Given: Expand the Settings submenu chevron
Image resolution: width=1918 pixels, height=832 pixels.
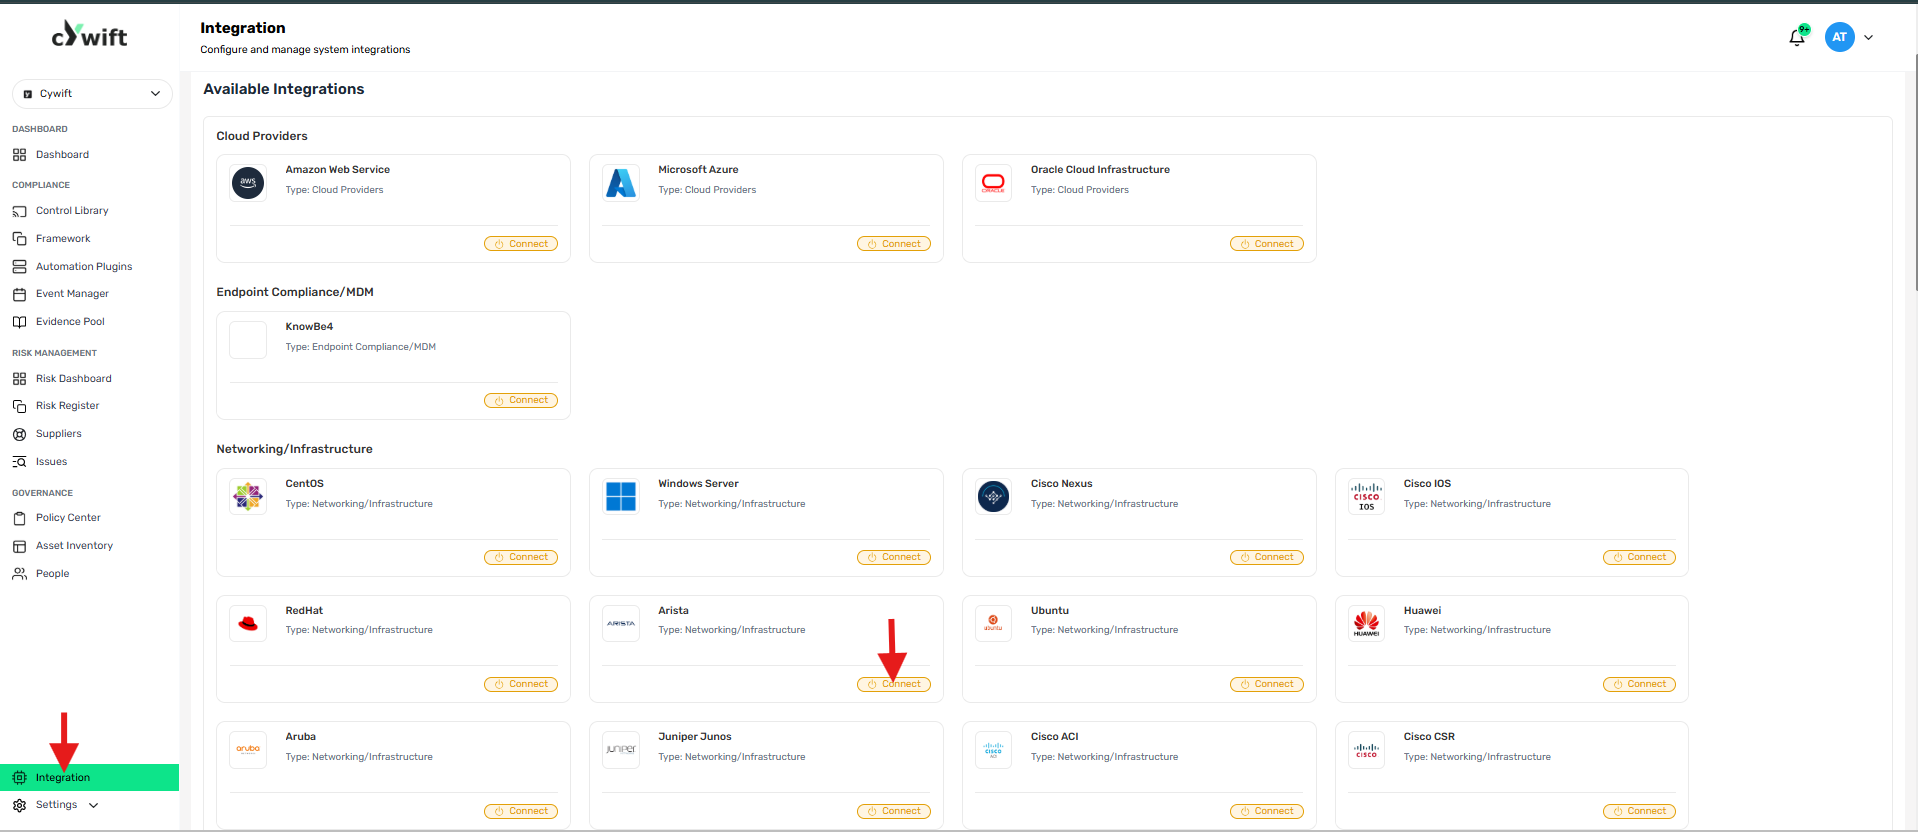Looking at the screenshot, I should (94, 805).
